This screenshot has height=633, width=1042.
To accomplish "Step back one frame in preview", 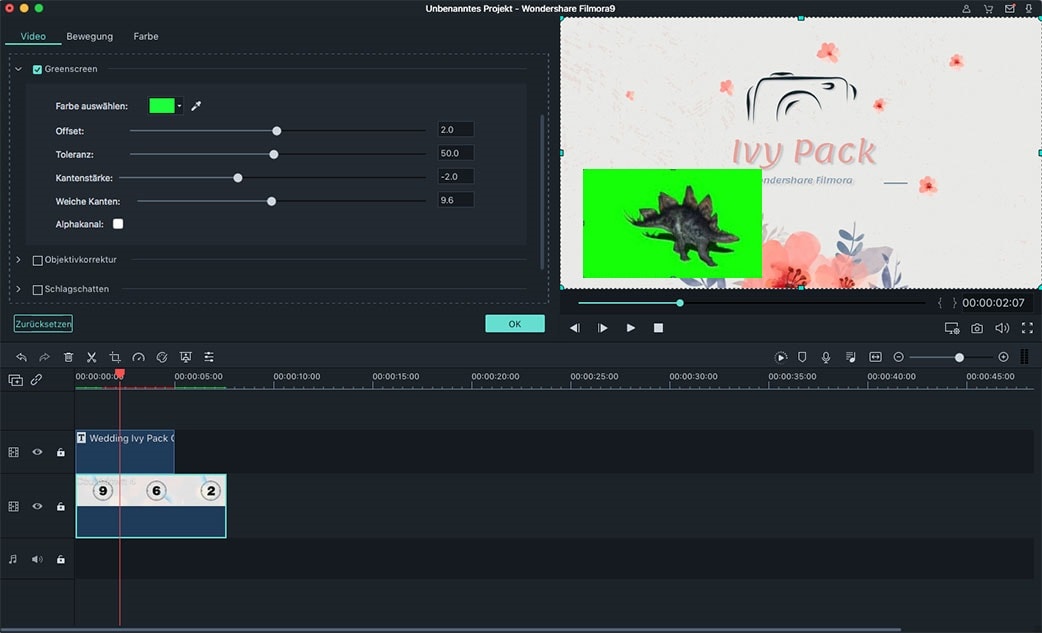I will tap(575, 328).
